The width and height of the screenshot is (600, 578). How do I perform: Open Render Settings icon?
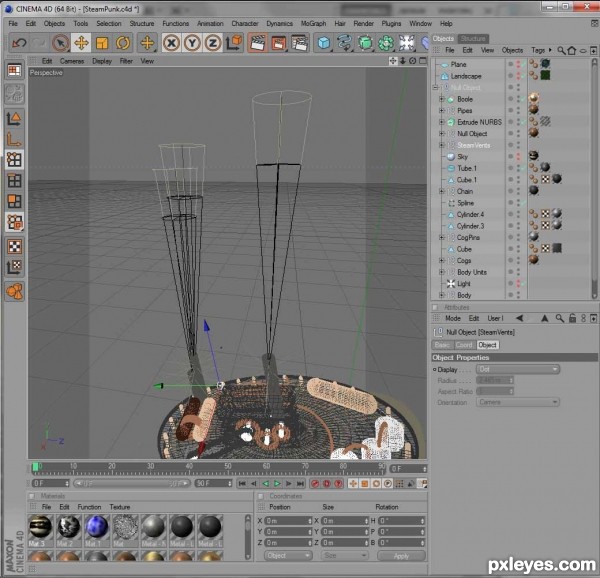click(299, 43)
